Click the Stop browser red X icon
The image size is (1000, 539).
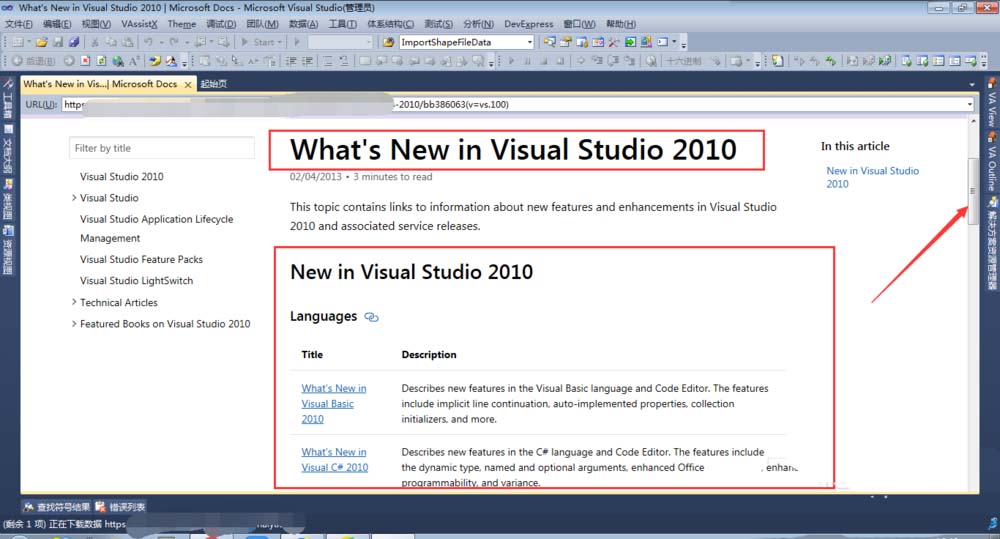tap(85, 61)
